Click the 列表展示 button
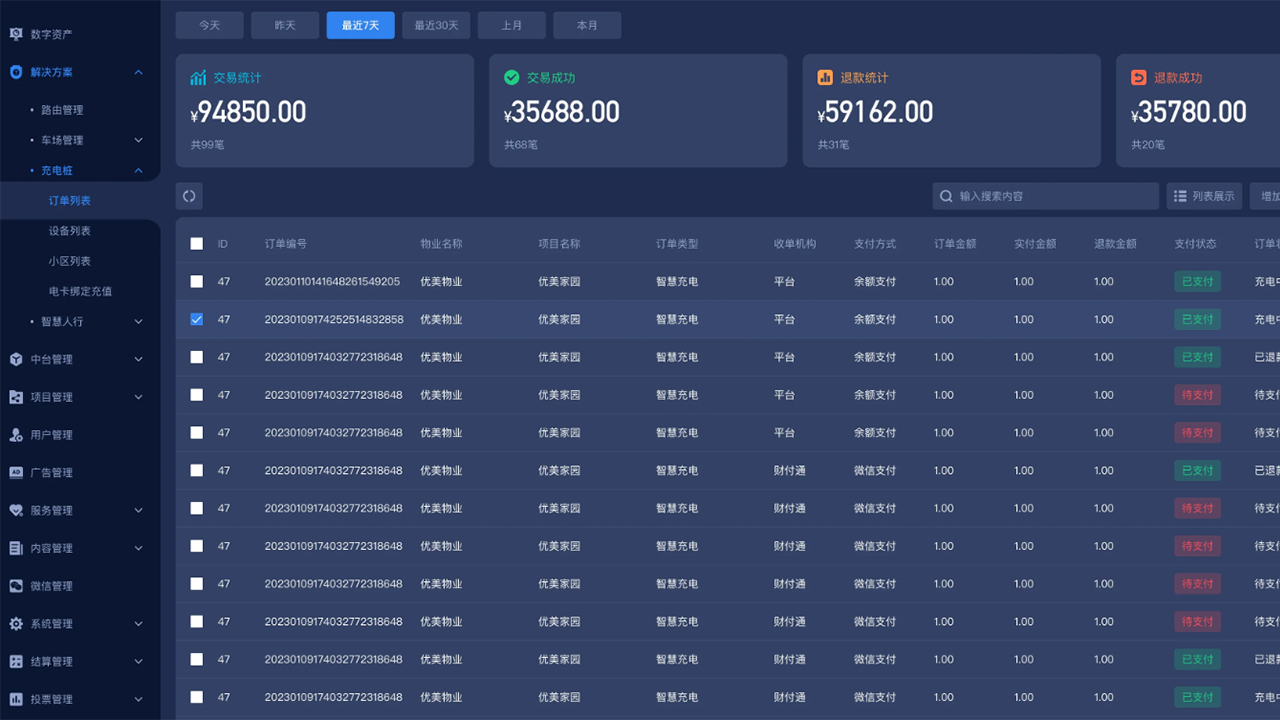 pyautogui.click(x=1204, y=196)
